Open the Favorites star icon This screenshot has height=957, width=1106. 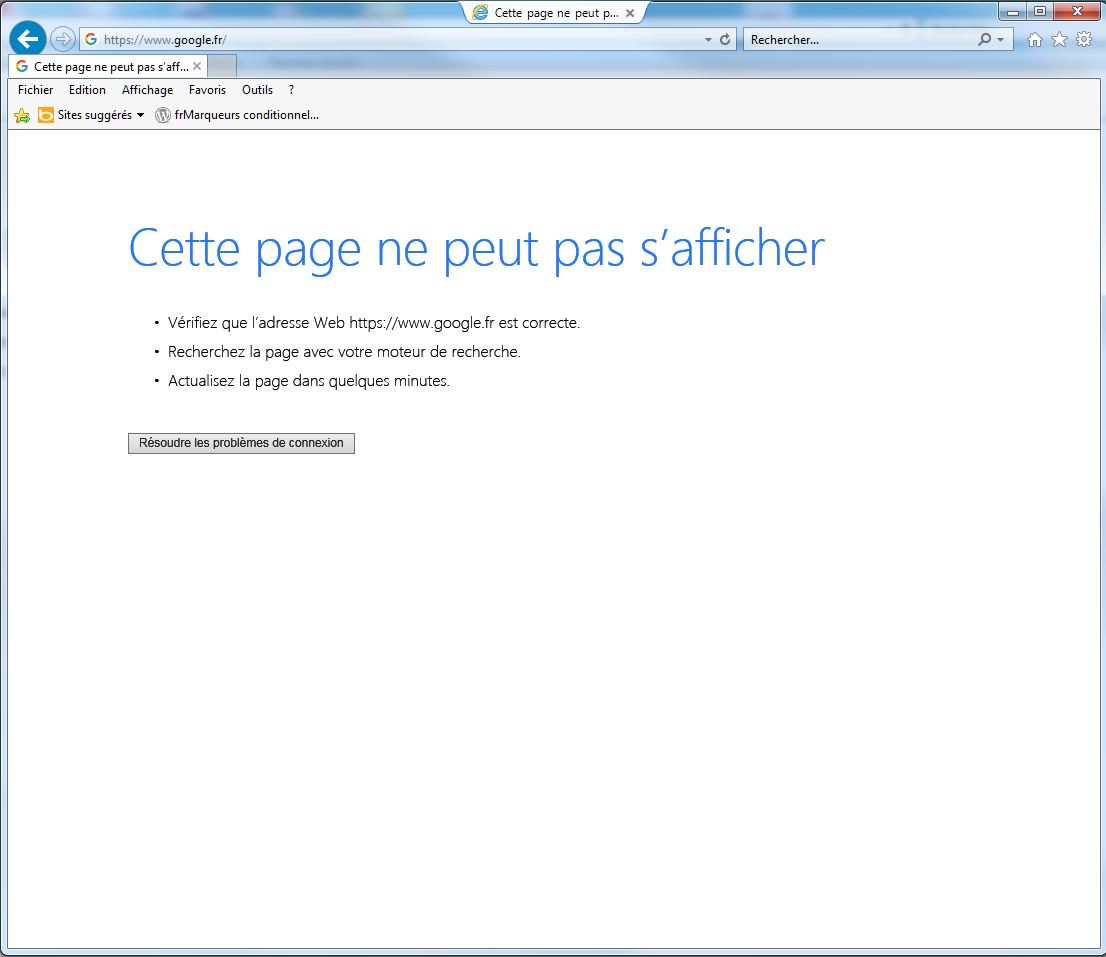point(1059,40)
